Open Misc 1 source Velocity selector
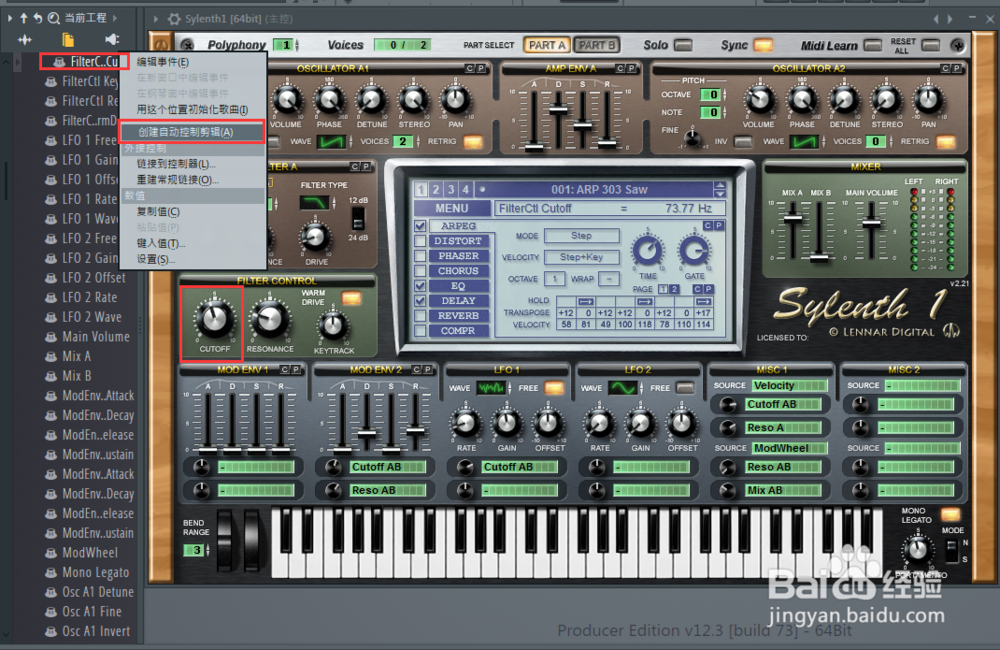This screenshot has width=1000, height=650. pos(790,385)
